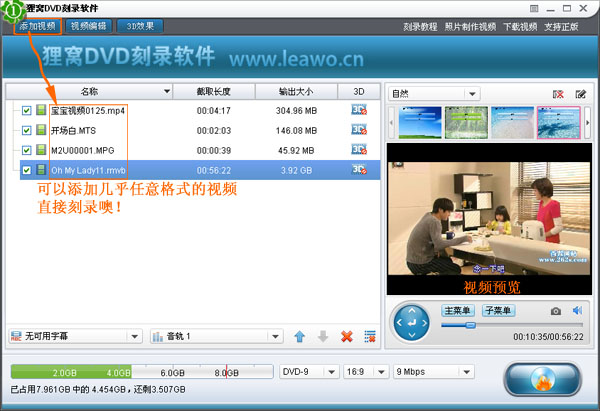Viewport: 600px width, 411px height.
Task: Open the 照片制作视频 link
Action: (x=470, y=27)
